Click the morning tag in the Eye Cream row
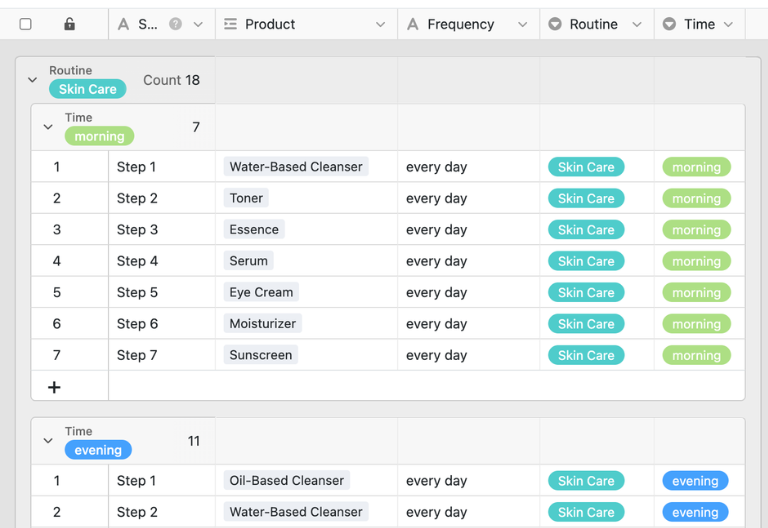Image resolution: width=768 pixels, height=528 pixels. [x=696, y=292]
